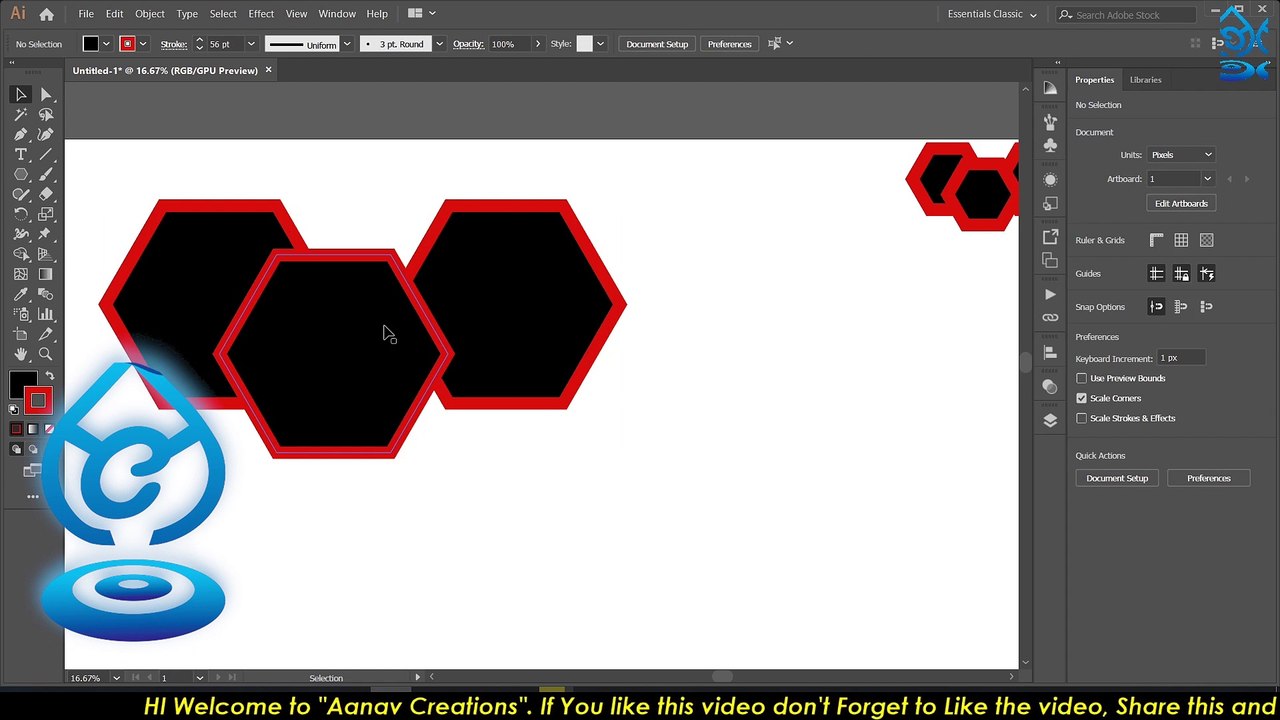Open the Layers panel icon
Viewport: 1280px width, 720px height.
coord(1050,421)
